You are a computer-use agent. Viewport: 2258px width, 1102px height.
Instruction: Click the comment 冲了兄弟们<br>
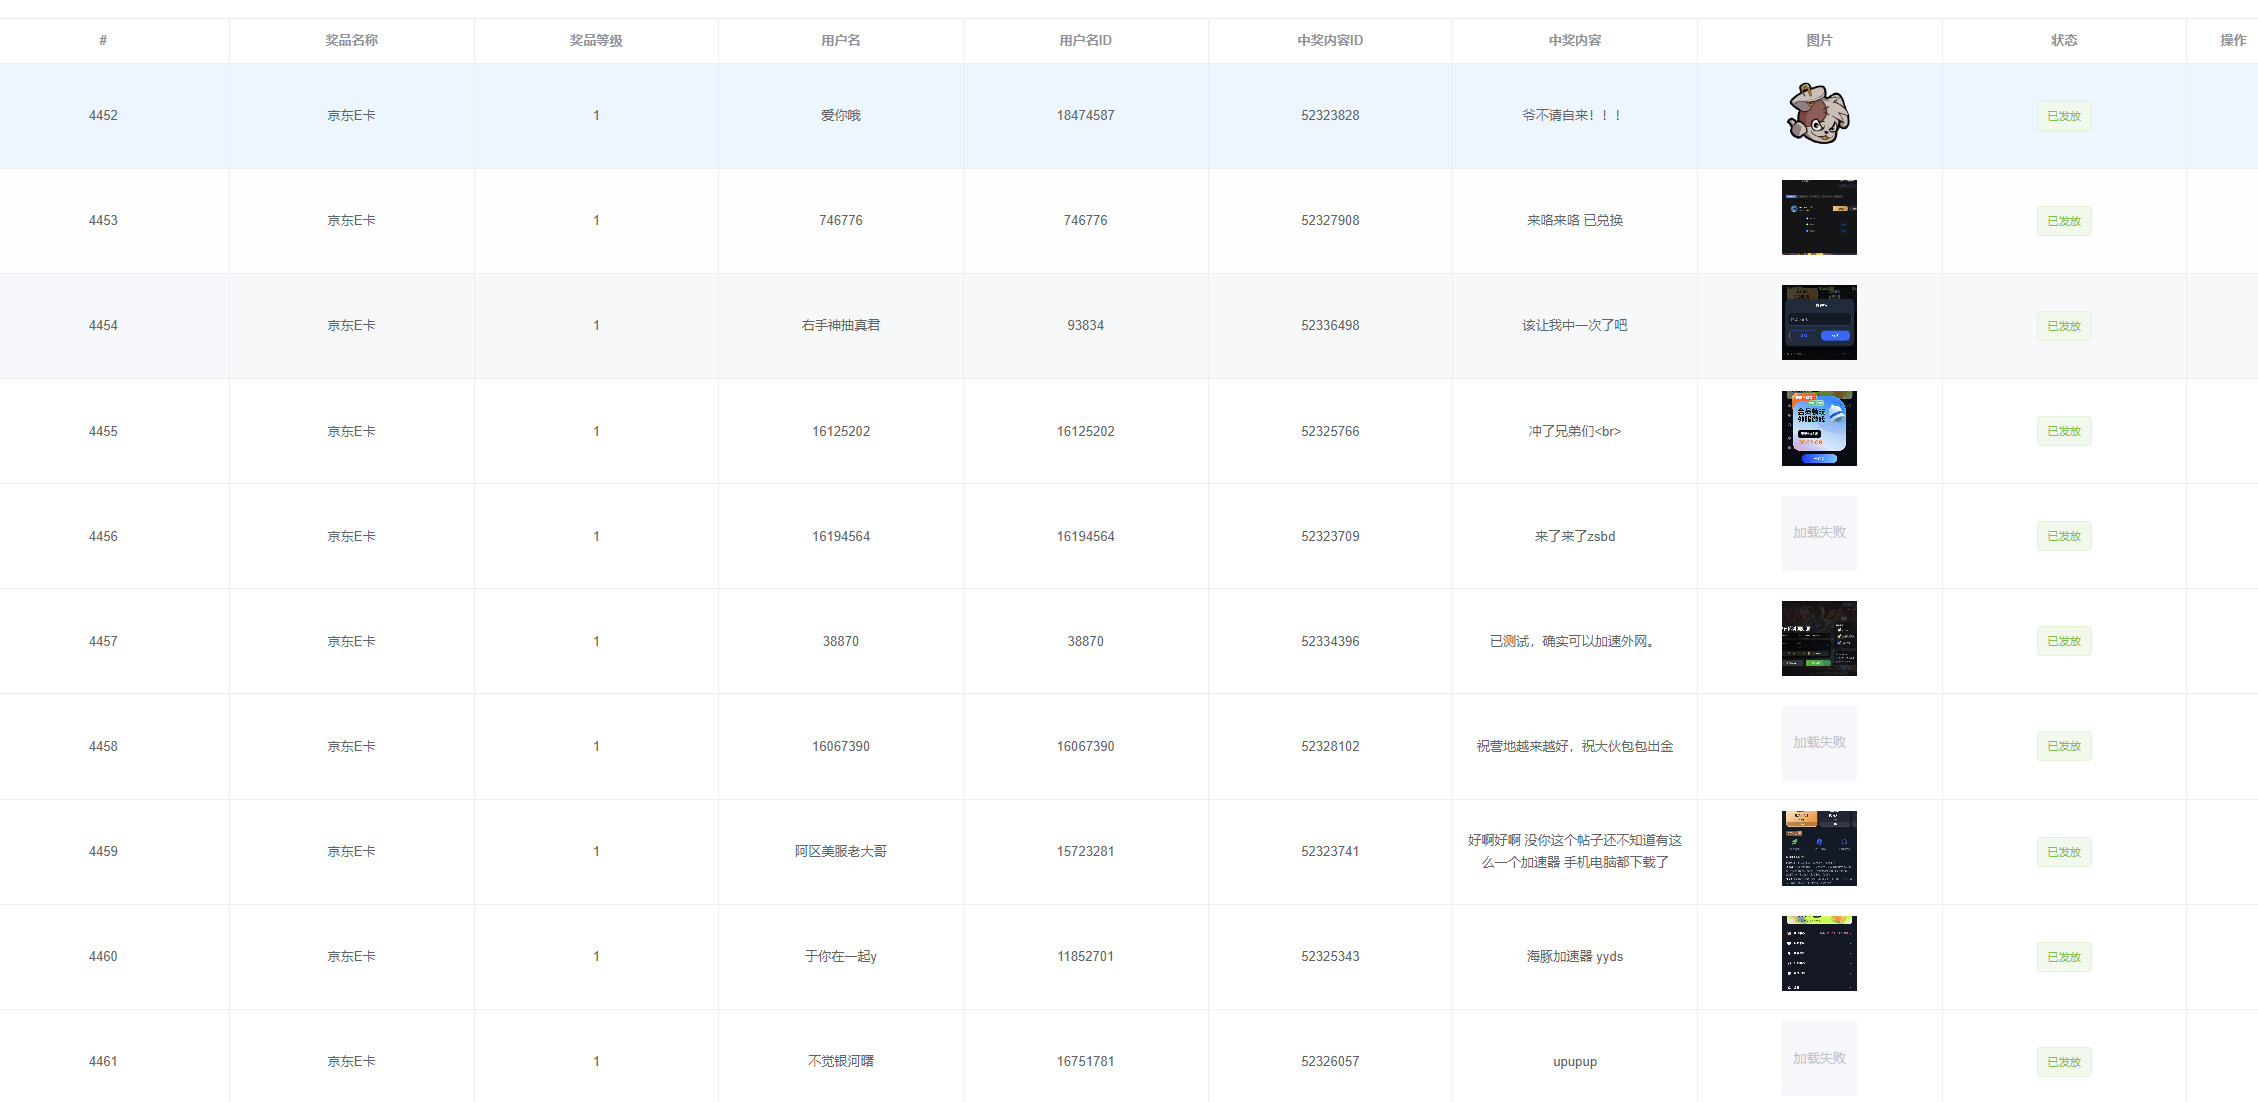[x=1575, y=431]
